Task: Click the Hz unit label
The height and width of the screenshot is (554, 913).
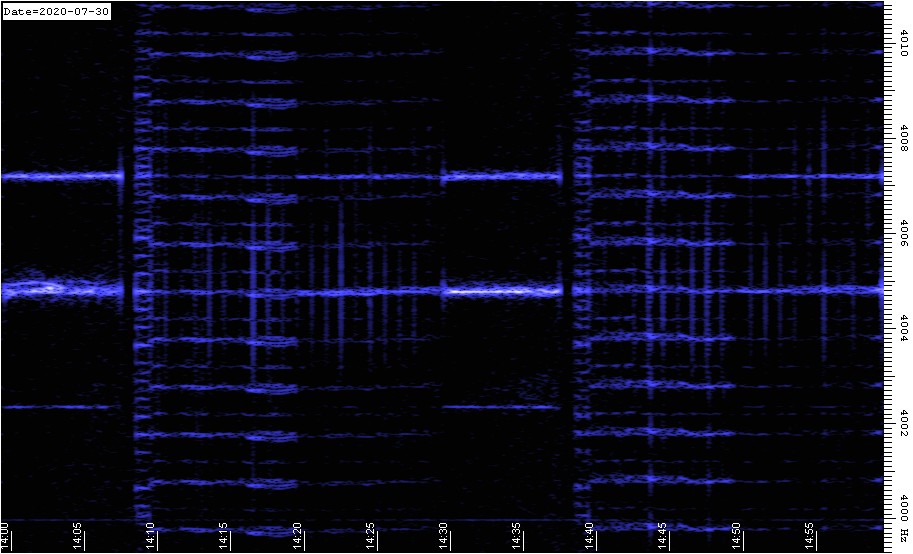Action: pos(904,535)
